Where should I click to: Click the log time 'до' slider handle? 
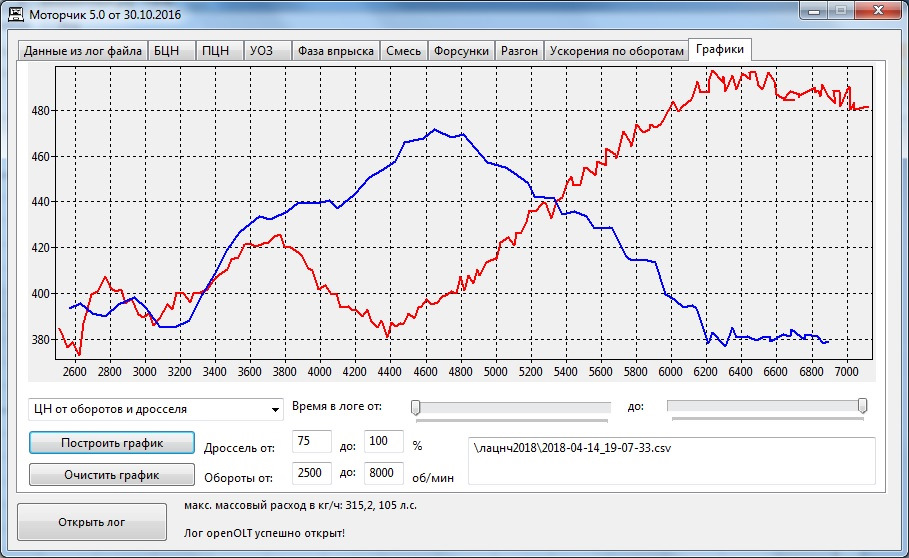(x=863, y=406)
